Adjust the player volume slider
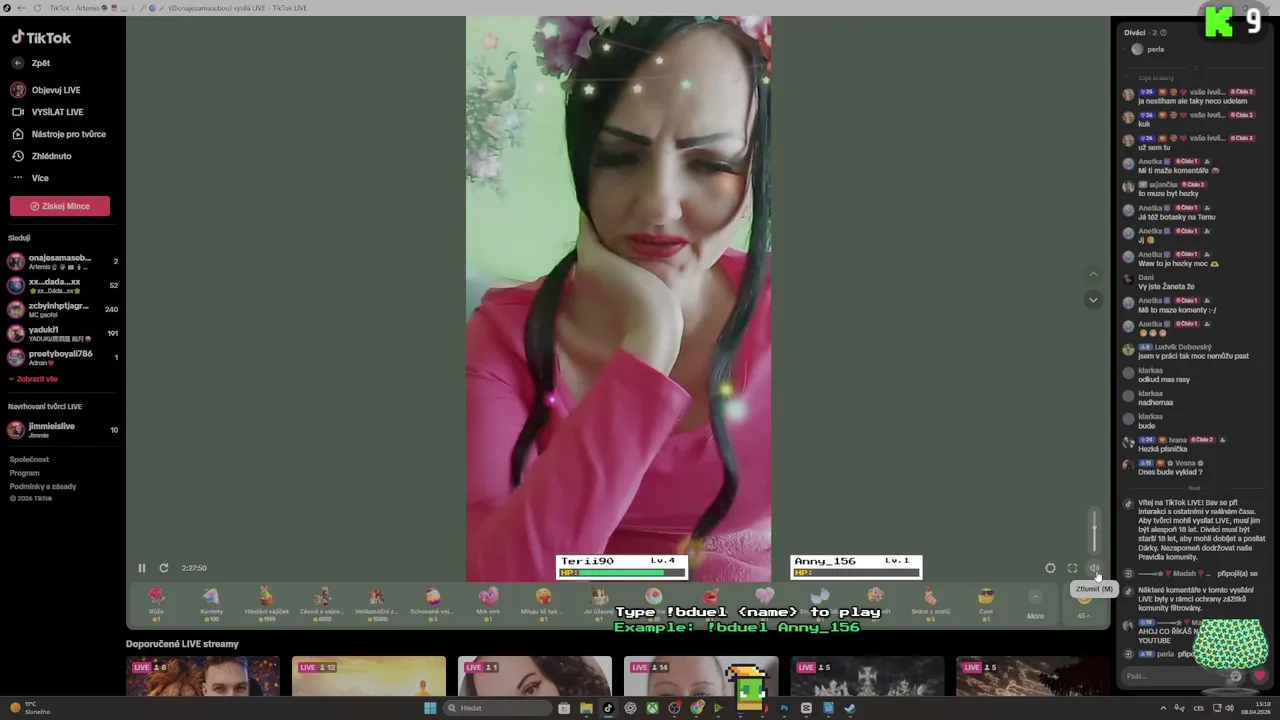The image size is (1280, 720). [1094, 530]
